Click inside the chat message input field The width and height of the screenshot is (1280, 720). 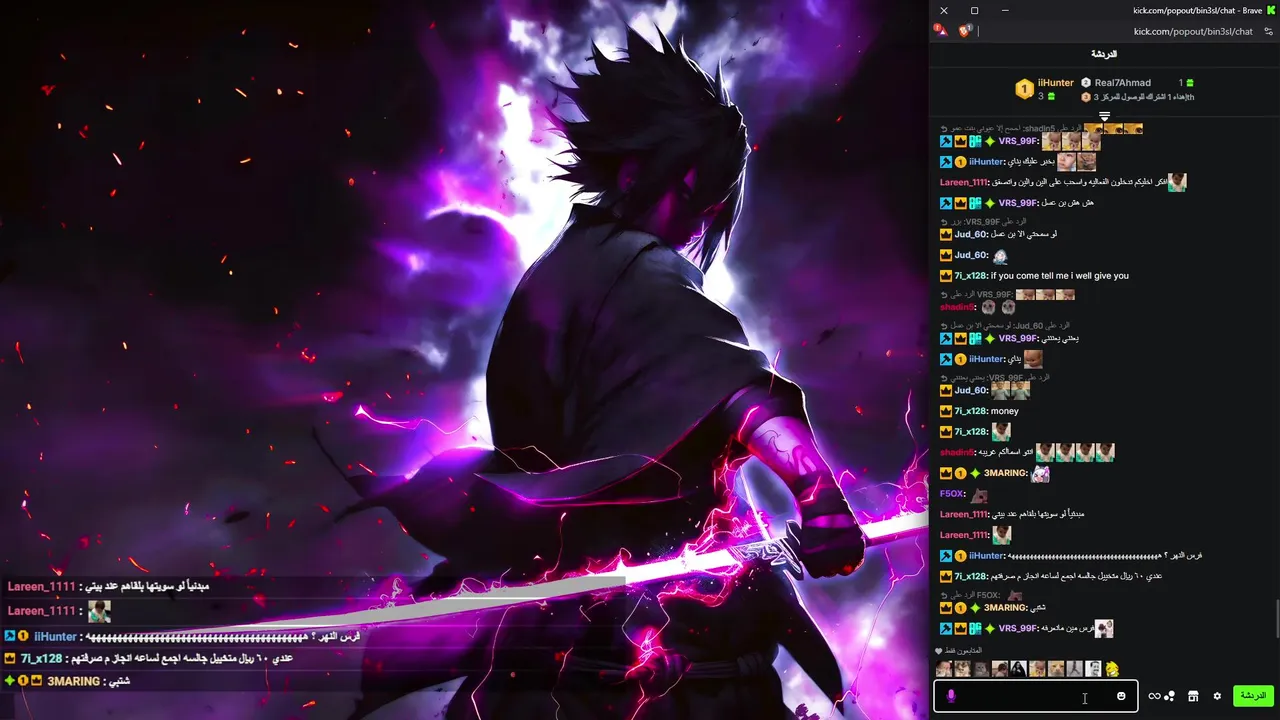pos(1035,696)
